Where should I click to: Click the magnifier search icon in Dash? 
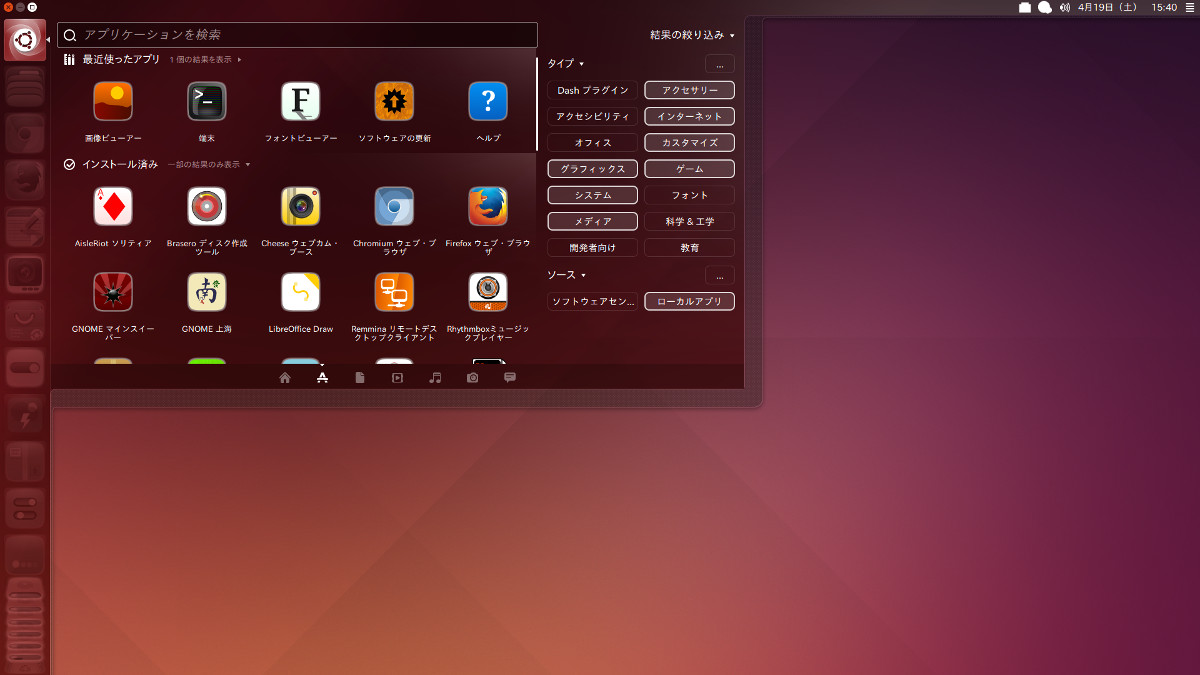pyautogui.click(x=70, y=35)
